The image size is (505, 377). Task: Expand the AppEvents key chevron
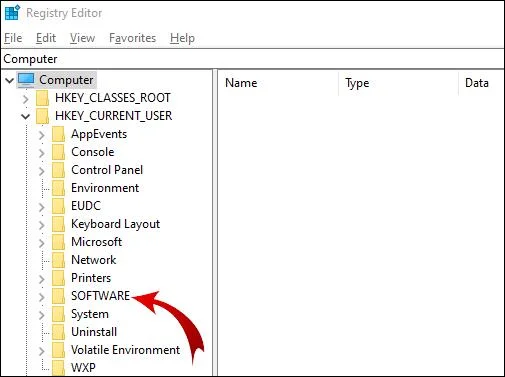coord(42,135)
